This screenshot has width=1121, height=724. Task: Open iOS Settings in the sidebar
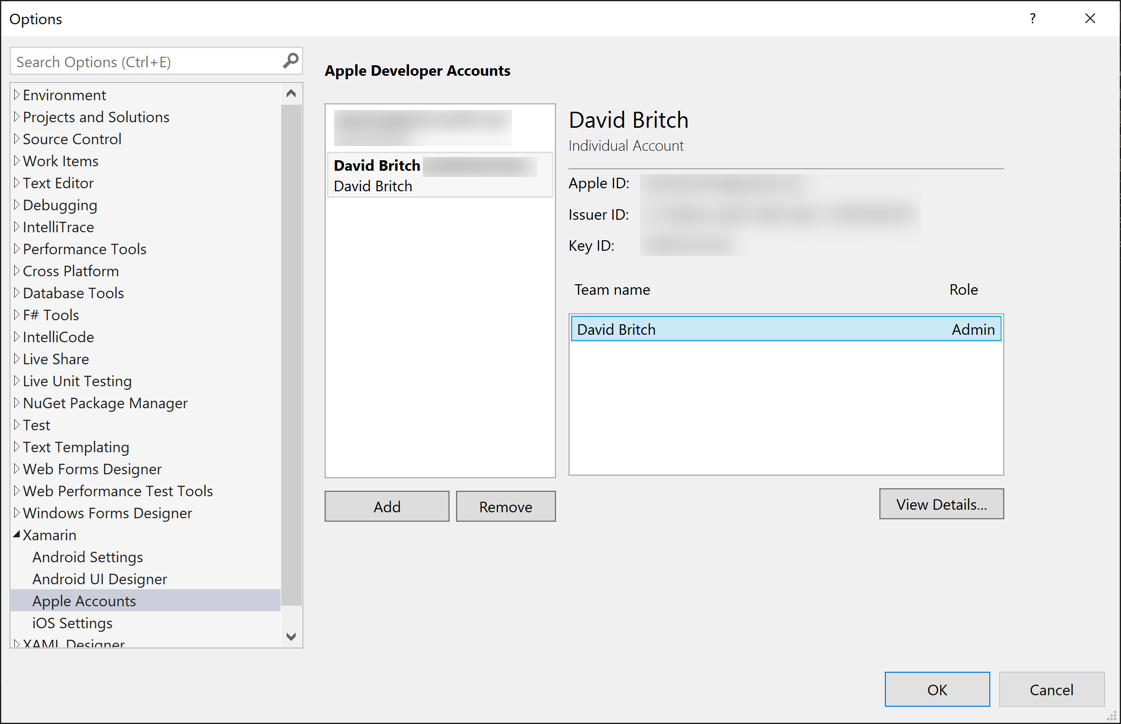point(70,622)
